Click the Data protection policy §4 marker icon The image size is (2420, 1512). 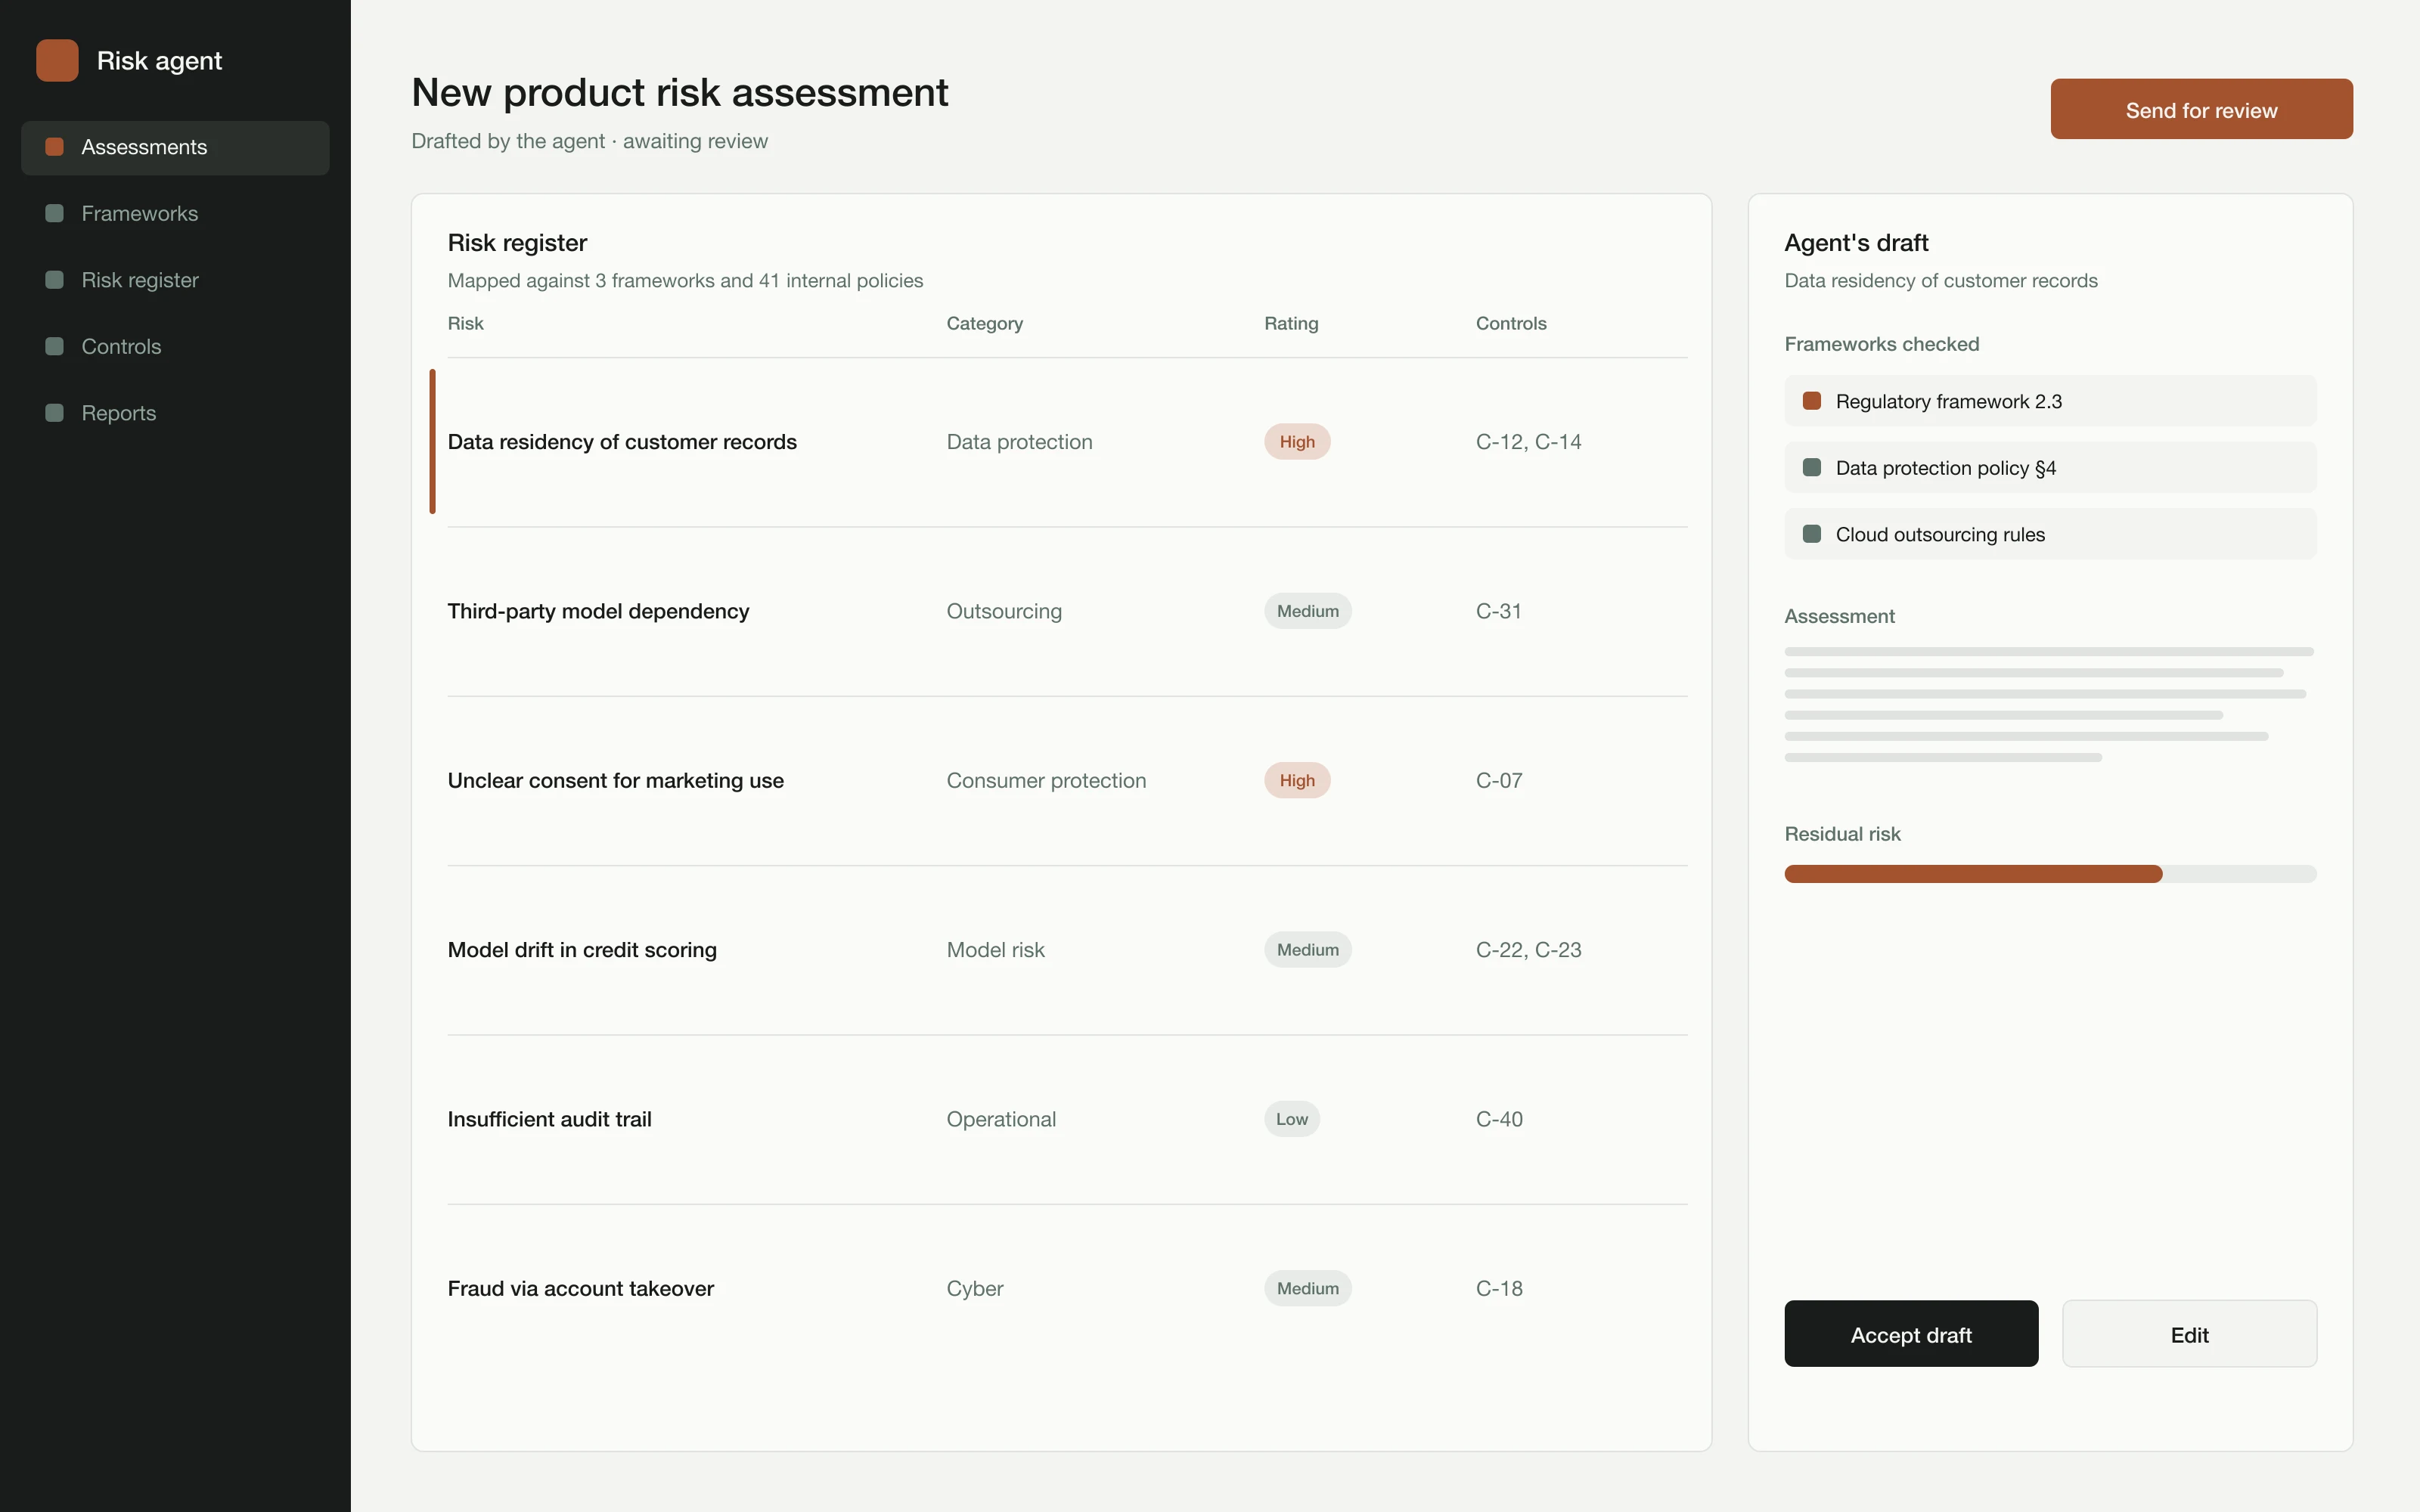(1811, 468)
